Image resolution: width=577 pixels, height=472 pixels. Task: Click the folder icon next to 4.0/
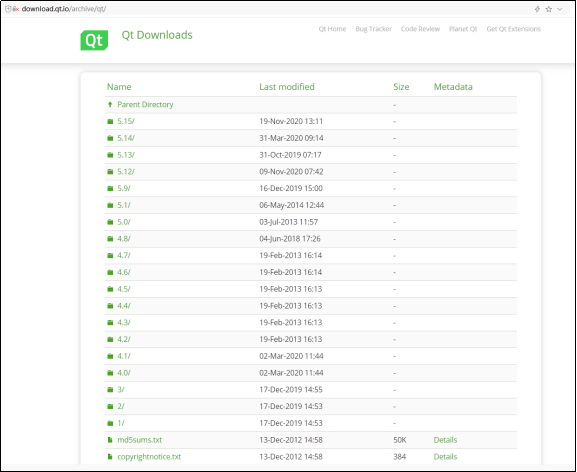click(110, 373)
